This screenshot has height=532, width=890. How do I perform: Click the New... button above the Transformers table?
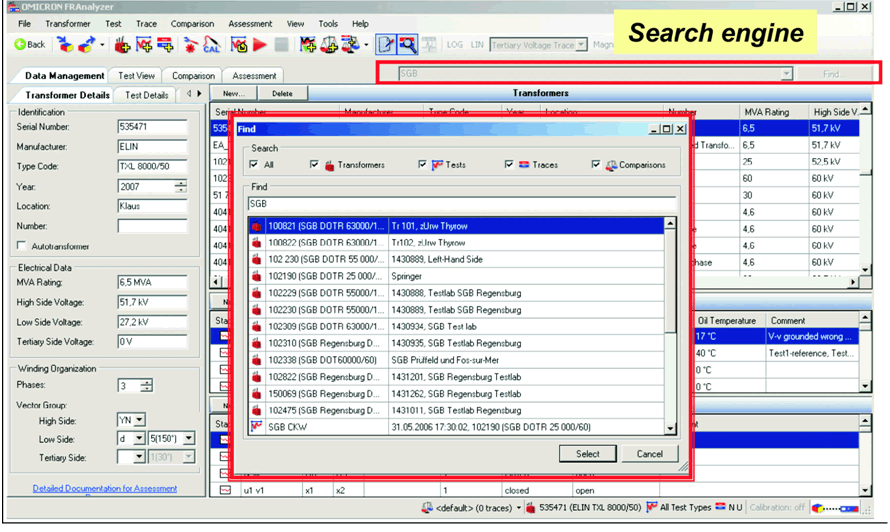(233, 93)
